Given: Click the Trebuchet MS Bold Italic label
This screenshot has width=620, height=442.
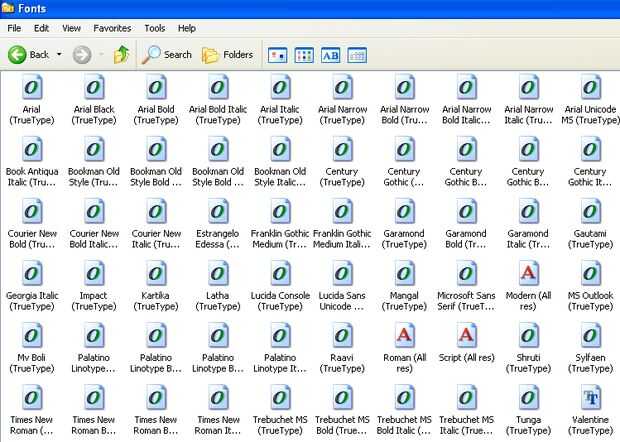Looking at the screenshot, I should point(404,425).
